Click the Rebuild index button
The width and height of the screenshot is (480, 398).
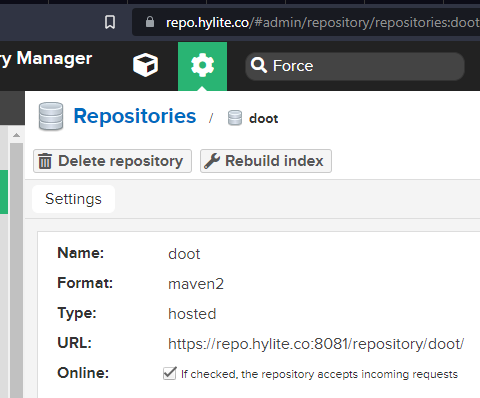tap(266, 161)
